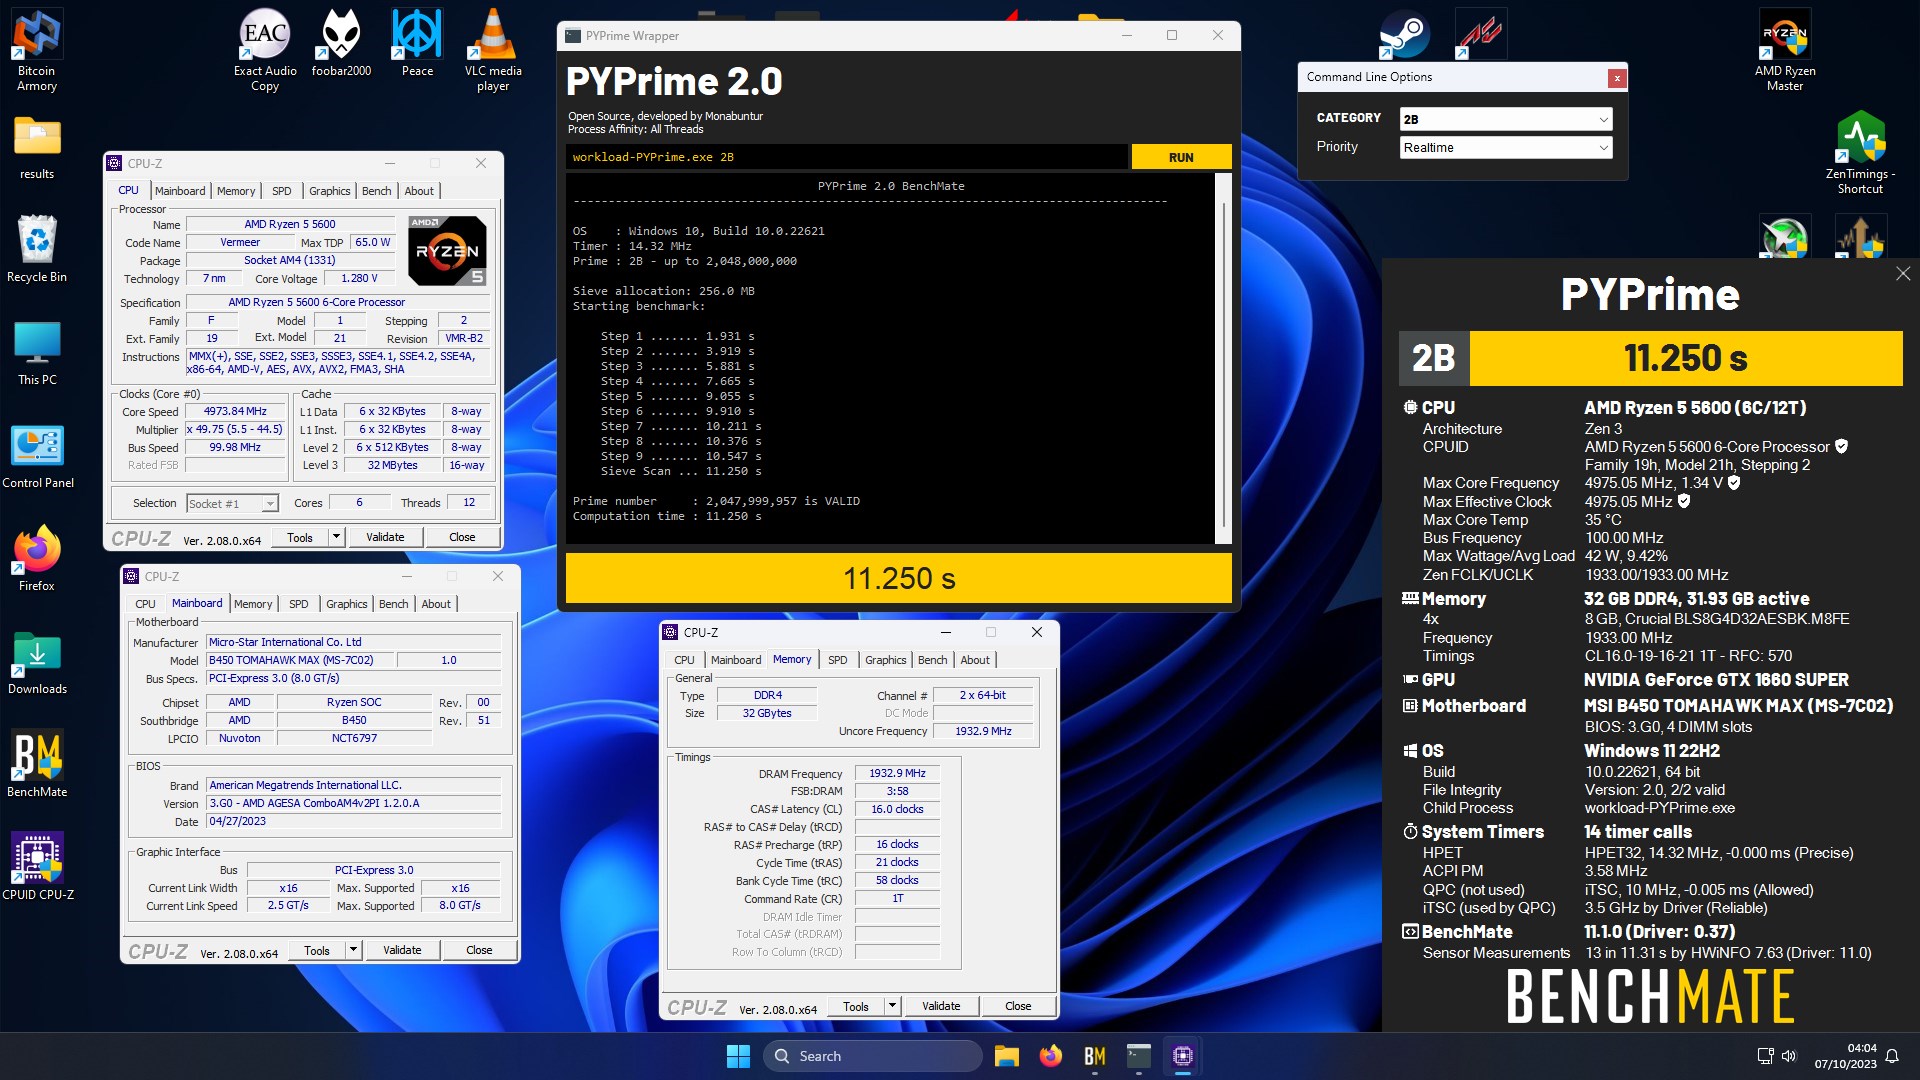
Task: Open the Peace desktop icon
Action: (x=417, y=43)
